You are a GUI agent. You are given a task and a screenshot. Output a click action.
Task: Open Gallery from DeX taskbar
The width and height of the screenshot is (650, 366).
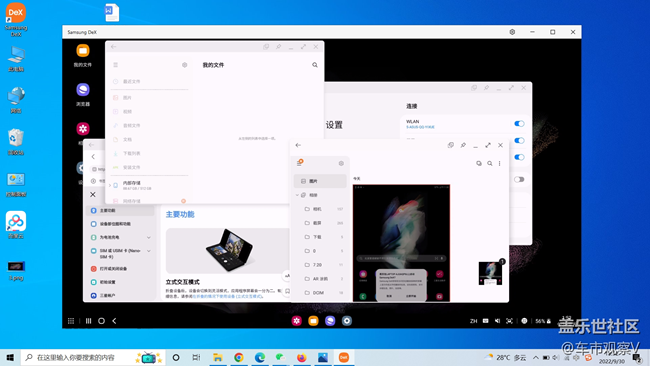tap(296, 321)
